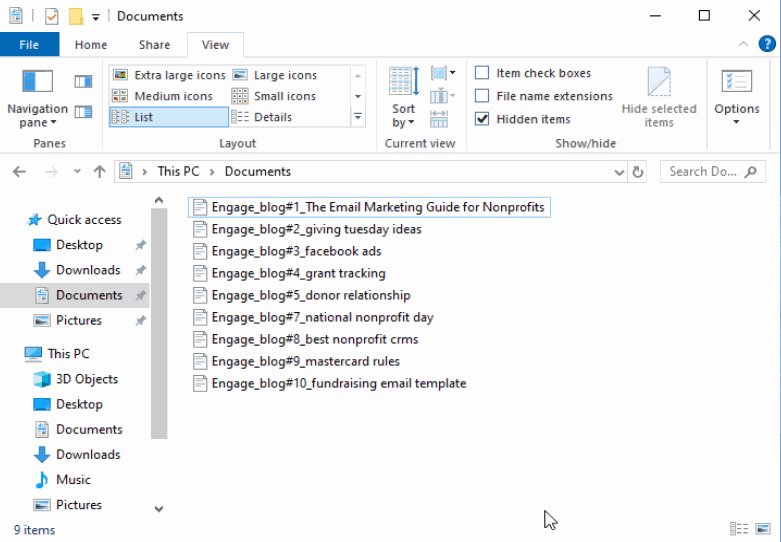Switch to the Share tab

pos(154,45)
